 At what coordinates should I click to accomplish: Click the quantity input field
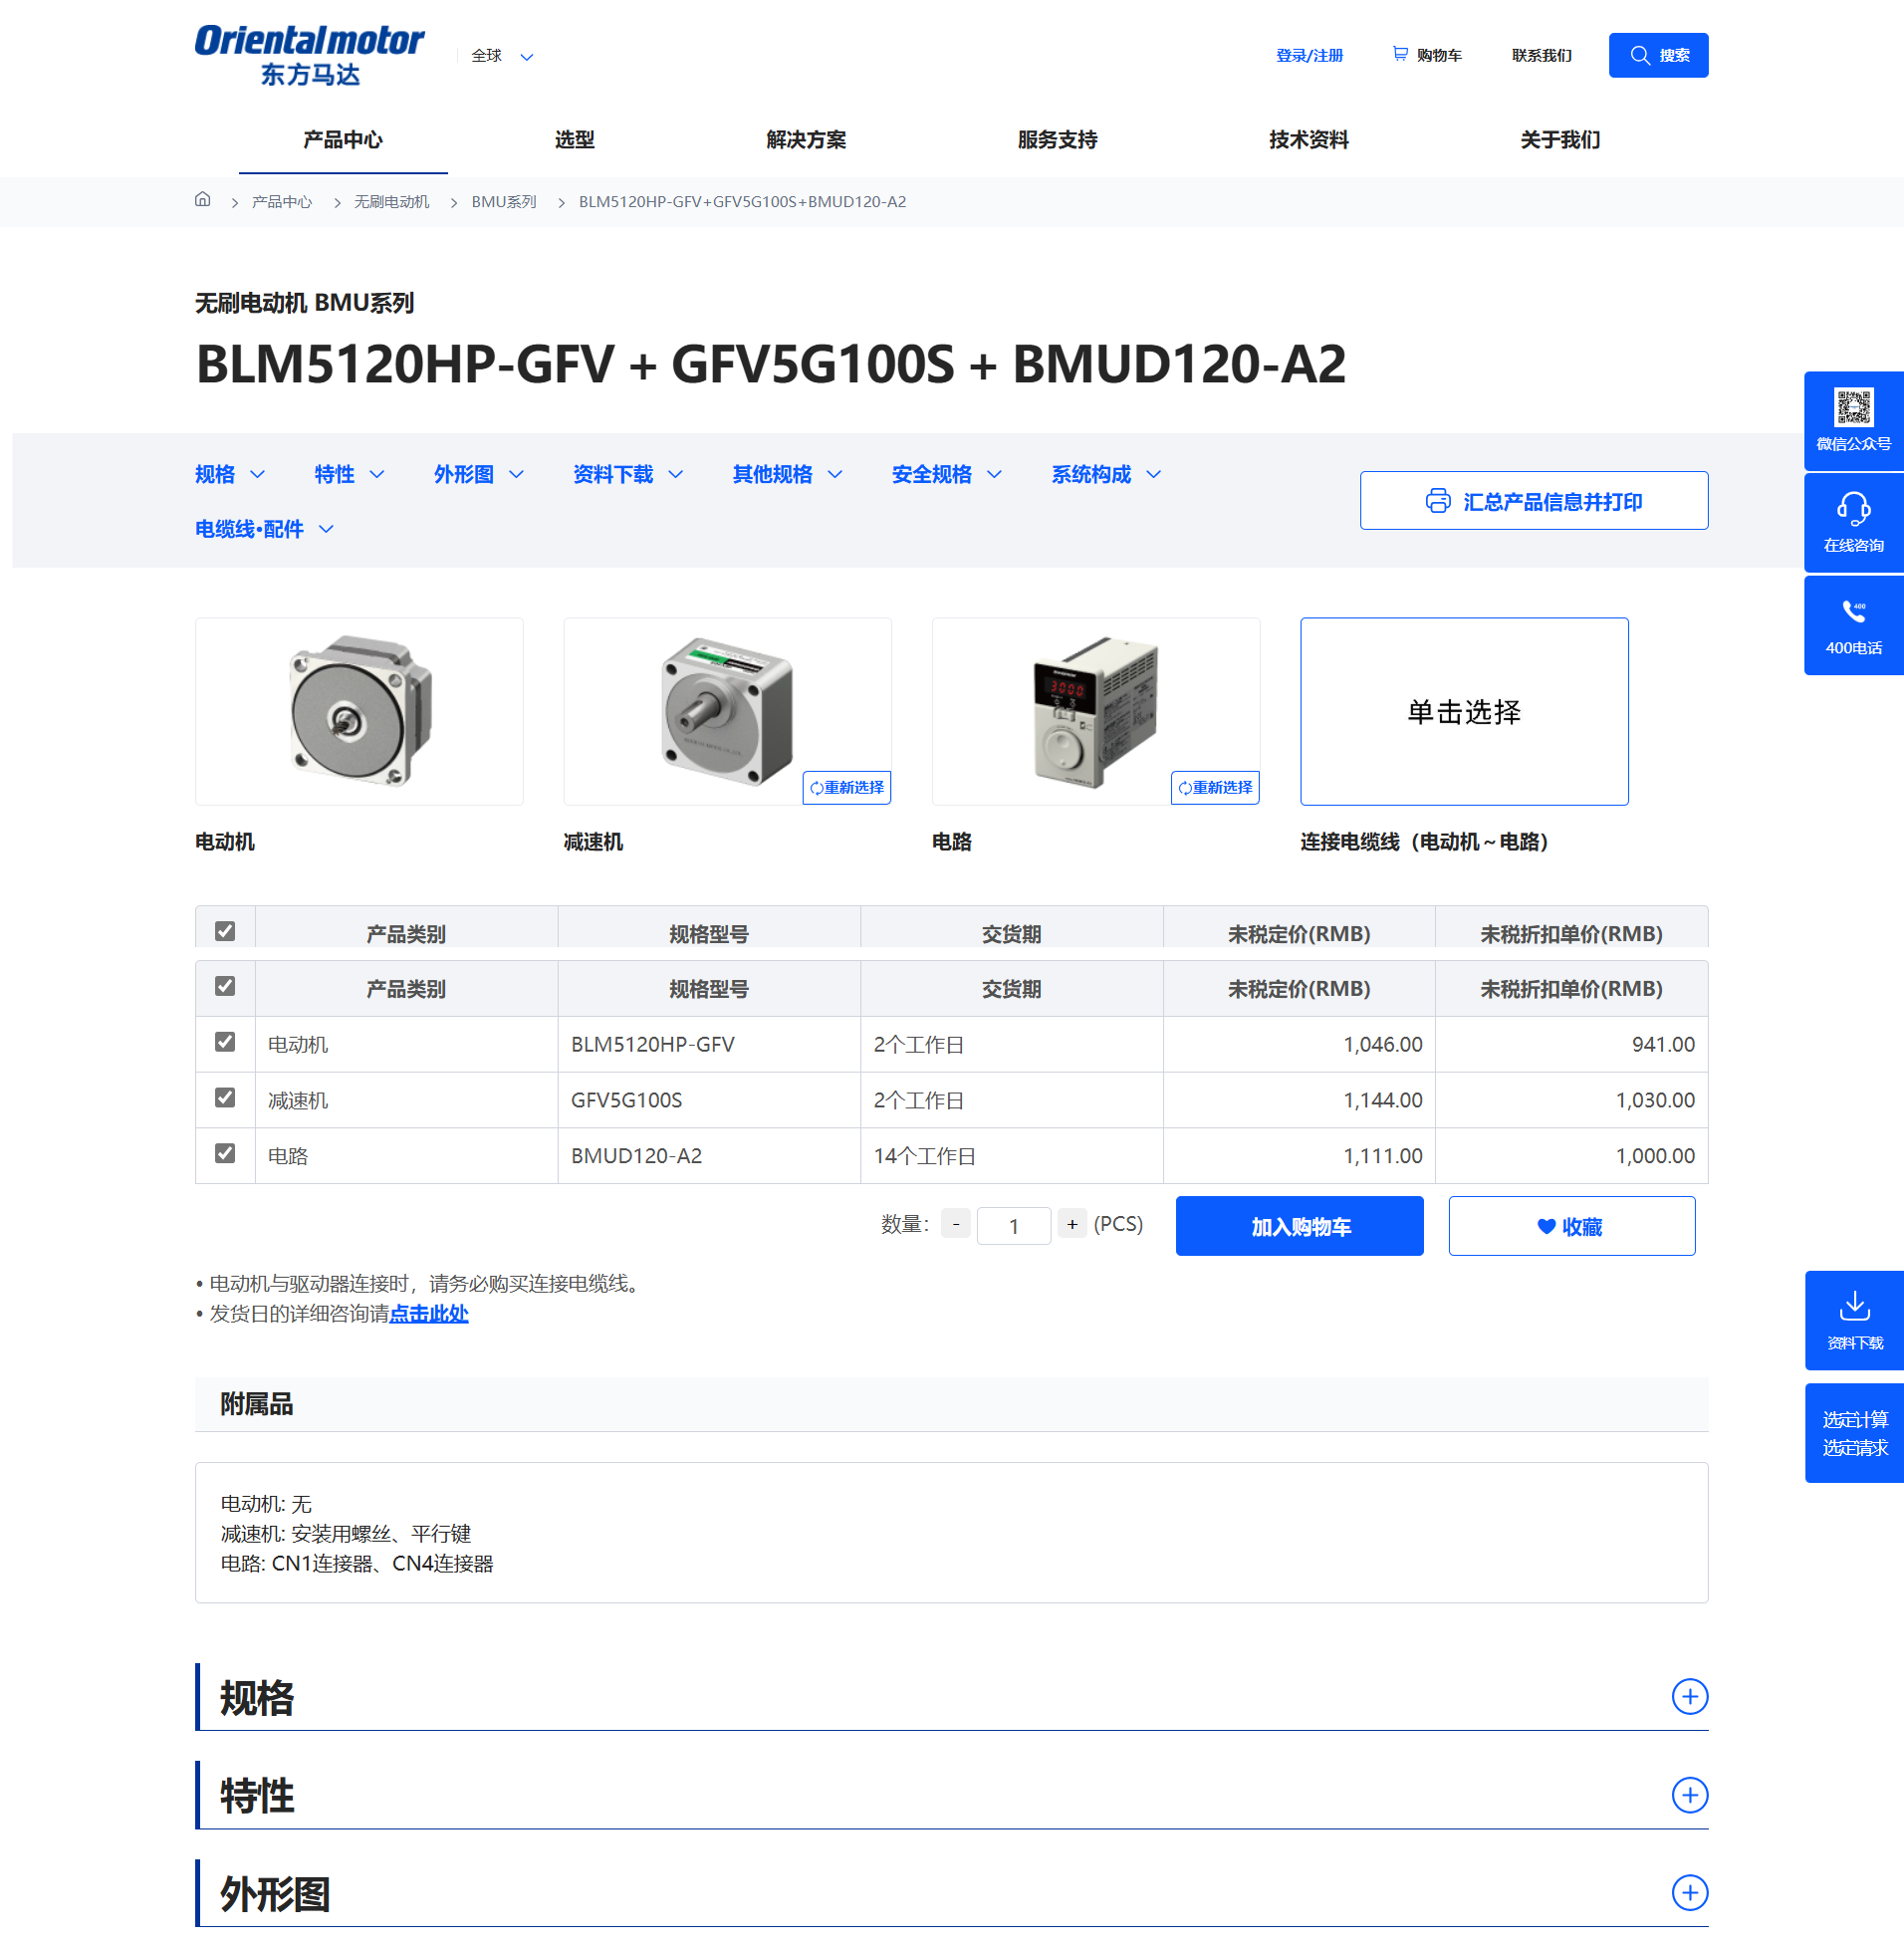[1013, 1223]
